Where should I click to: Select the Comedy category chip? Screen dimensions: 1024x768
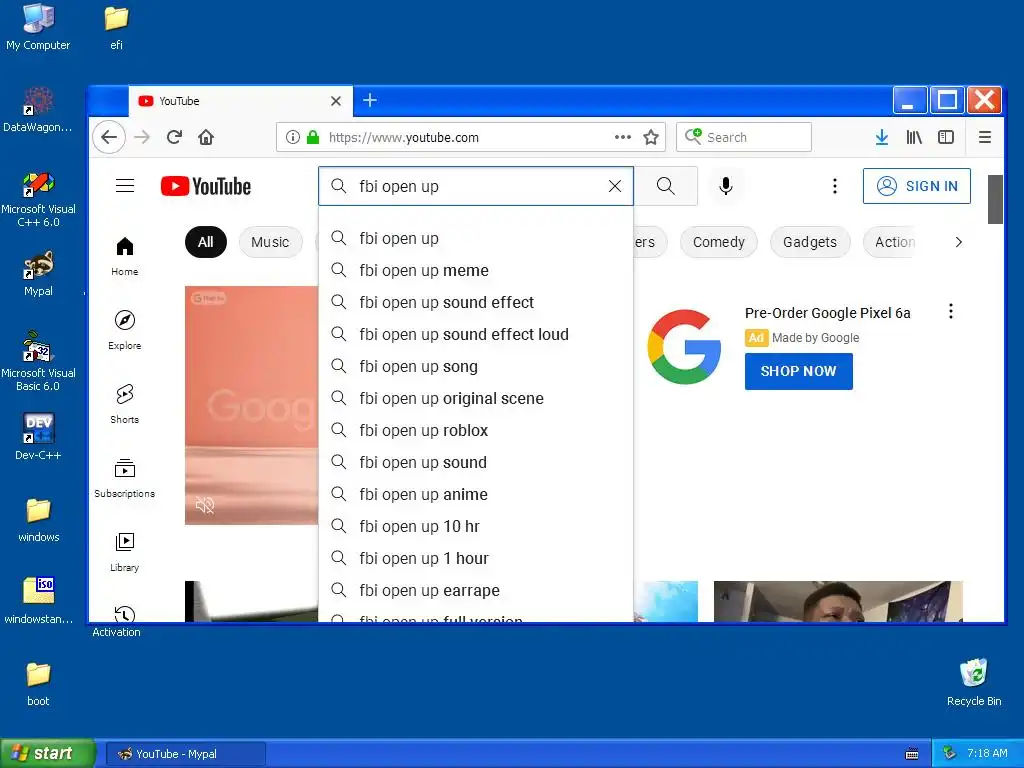[718, 242]
